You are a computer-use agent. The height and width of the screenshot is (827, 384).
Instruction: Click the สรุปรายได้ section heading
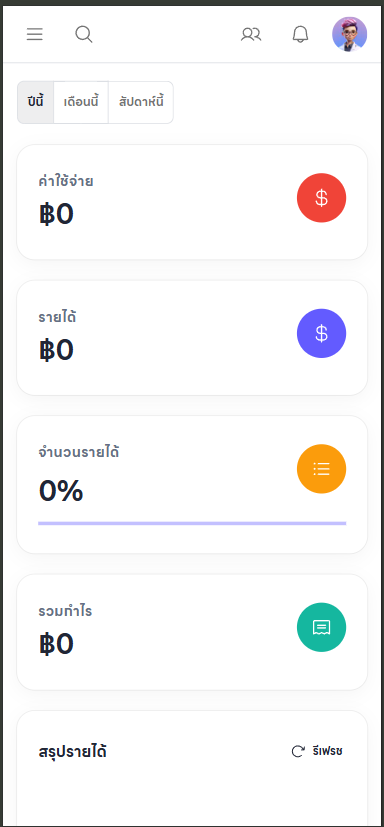pos(72,752)
